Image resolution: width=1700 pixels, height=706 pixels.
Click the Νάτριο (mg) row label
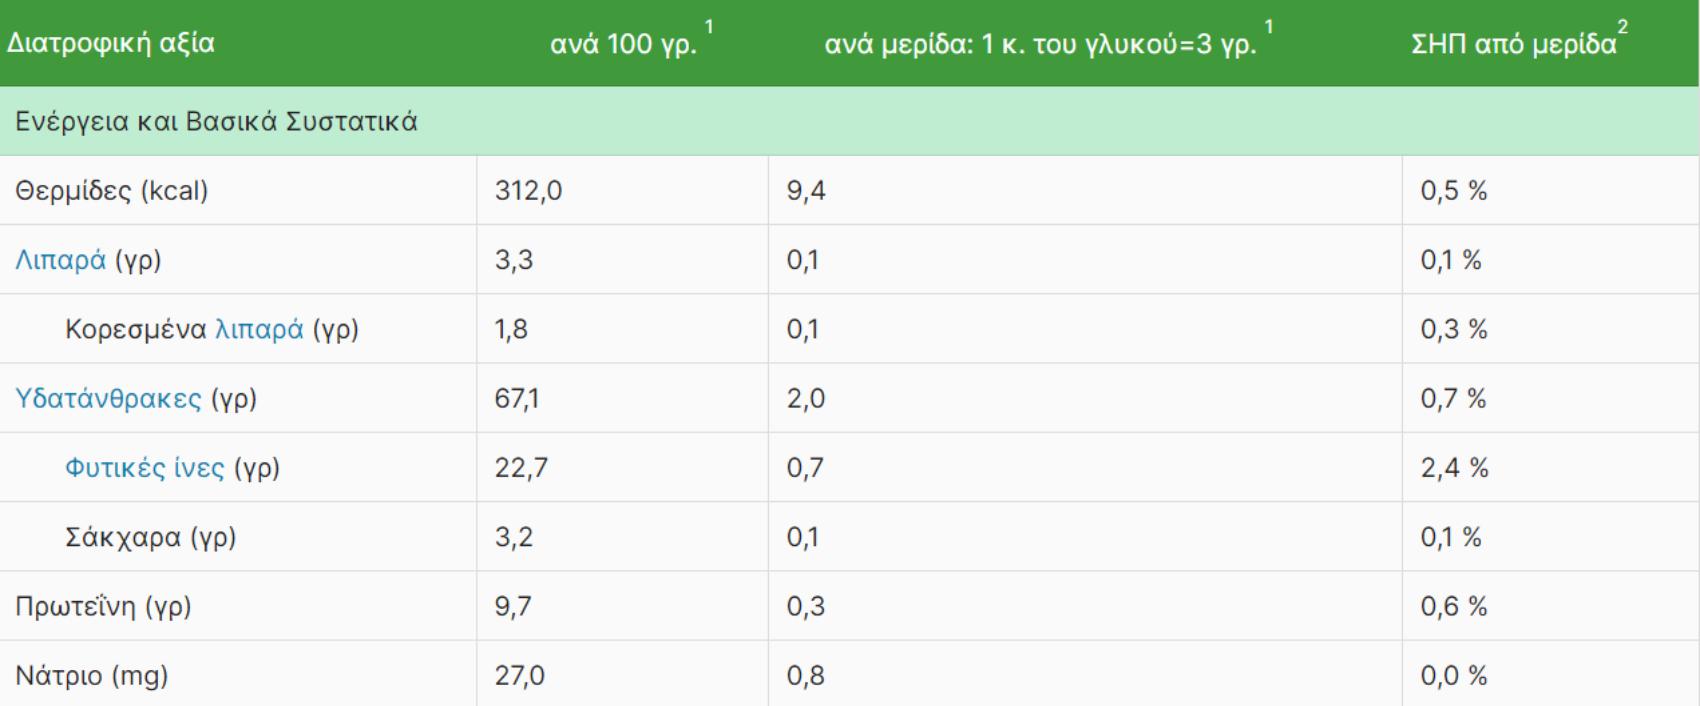click(x=91, y=676)
